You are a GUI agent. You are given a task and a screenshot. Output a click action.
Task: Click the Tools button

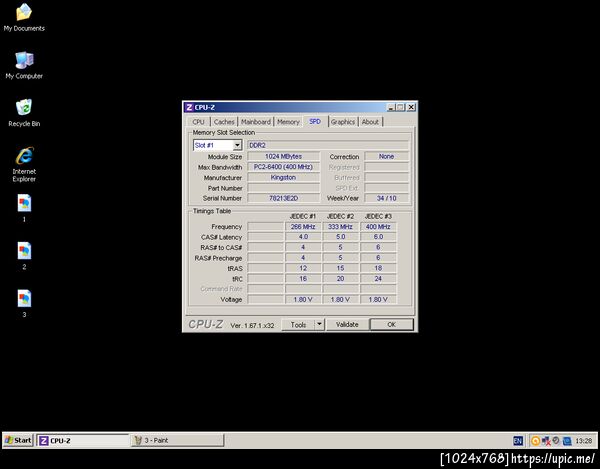pyautogui.click(x=298, y=325)
